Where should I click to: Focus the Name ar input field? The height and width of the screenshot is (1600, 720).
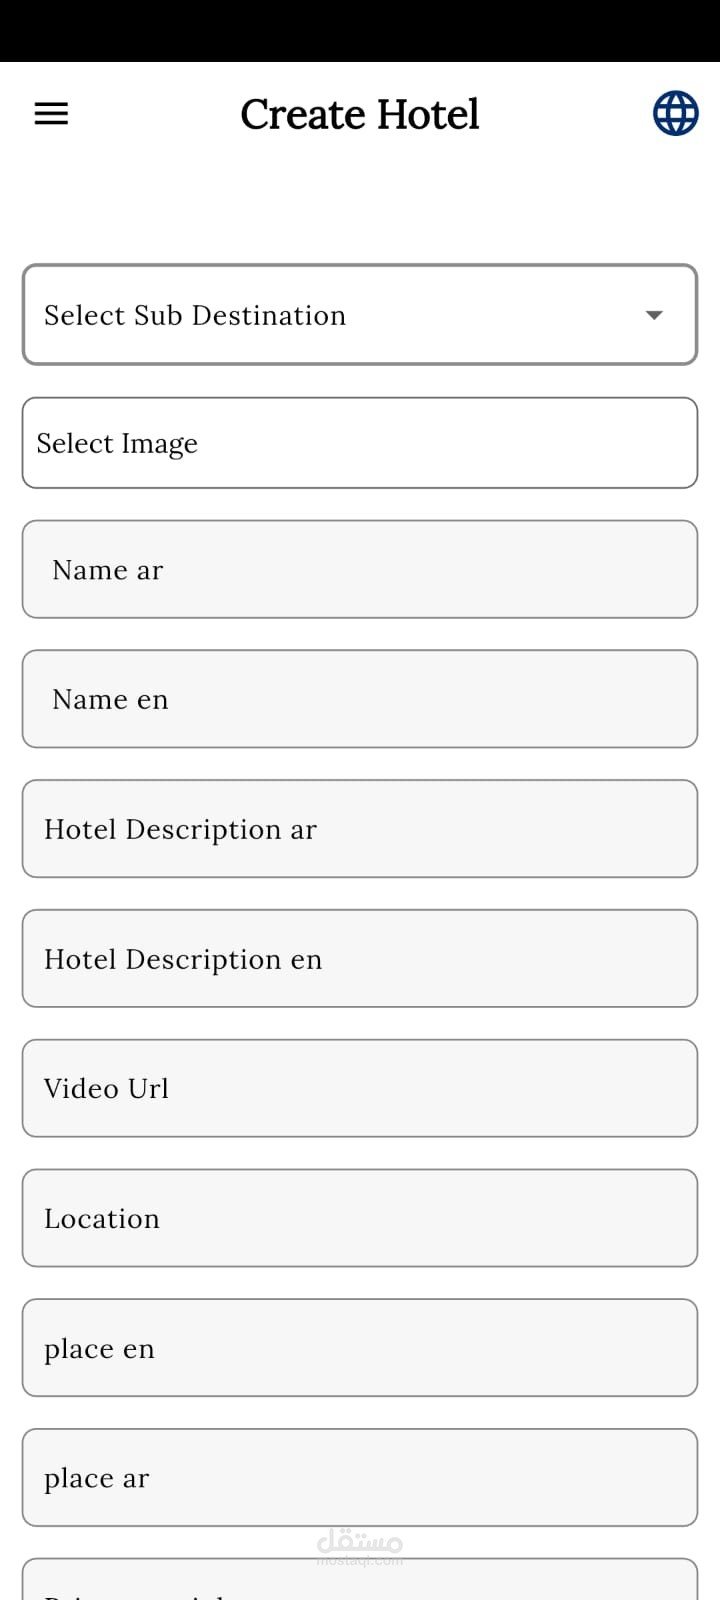(x=360, y=569)
